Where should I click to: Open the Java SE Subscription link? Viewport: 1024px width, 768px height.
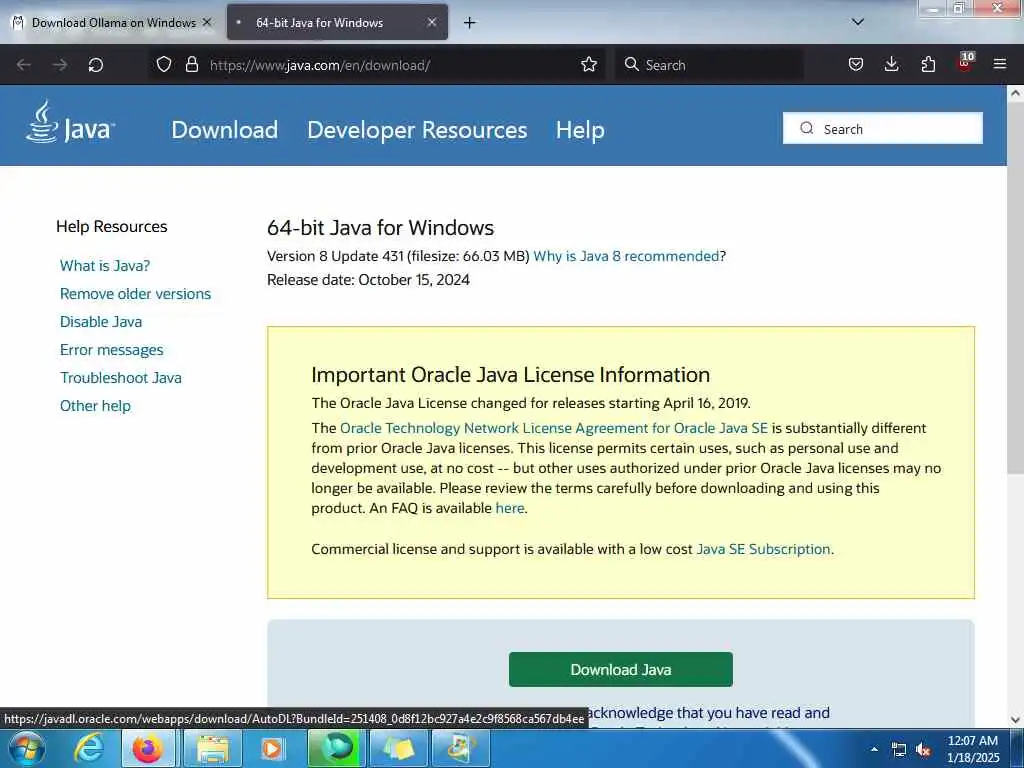[763, 549]
